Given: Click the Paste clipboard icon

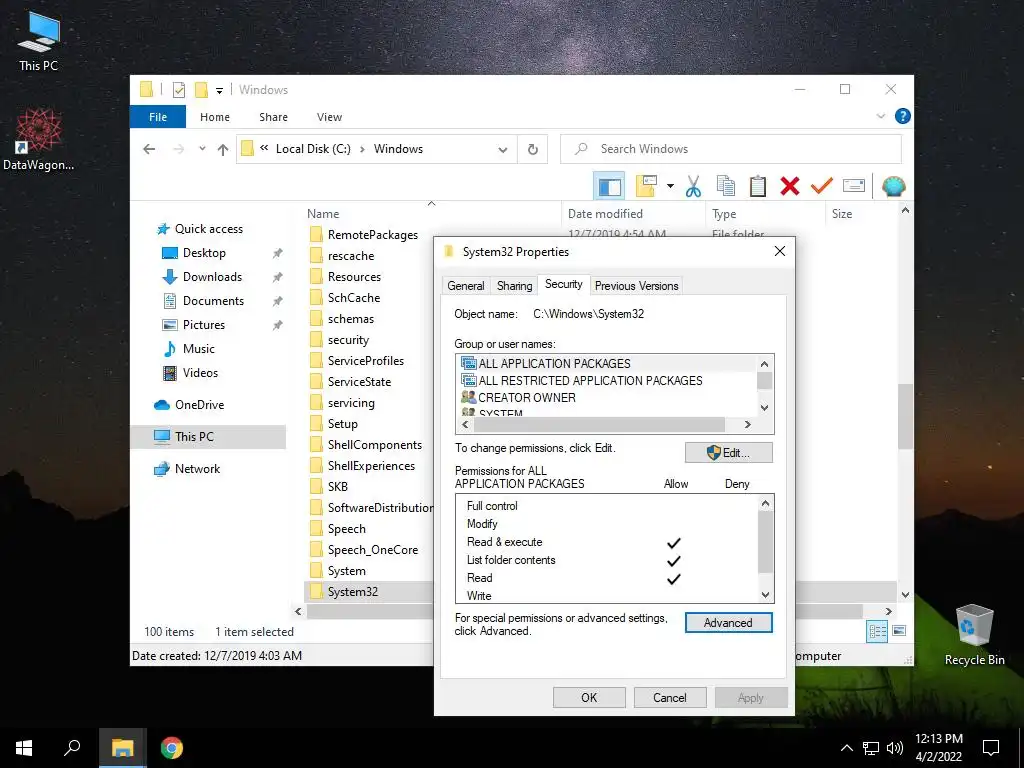Looking at the screenshot, I should tap(758, 187).
